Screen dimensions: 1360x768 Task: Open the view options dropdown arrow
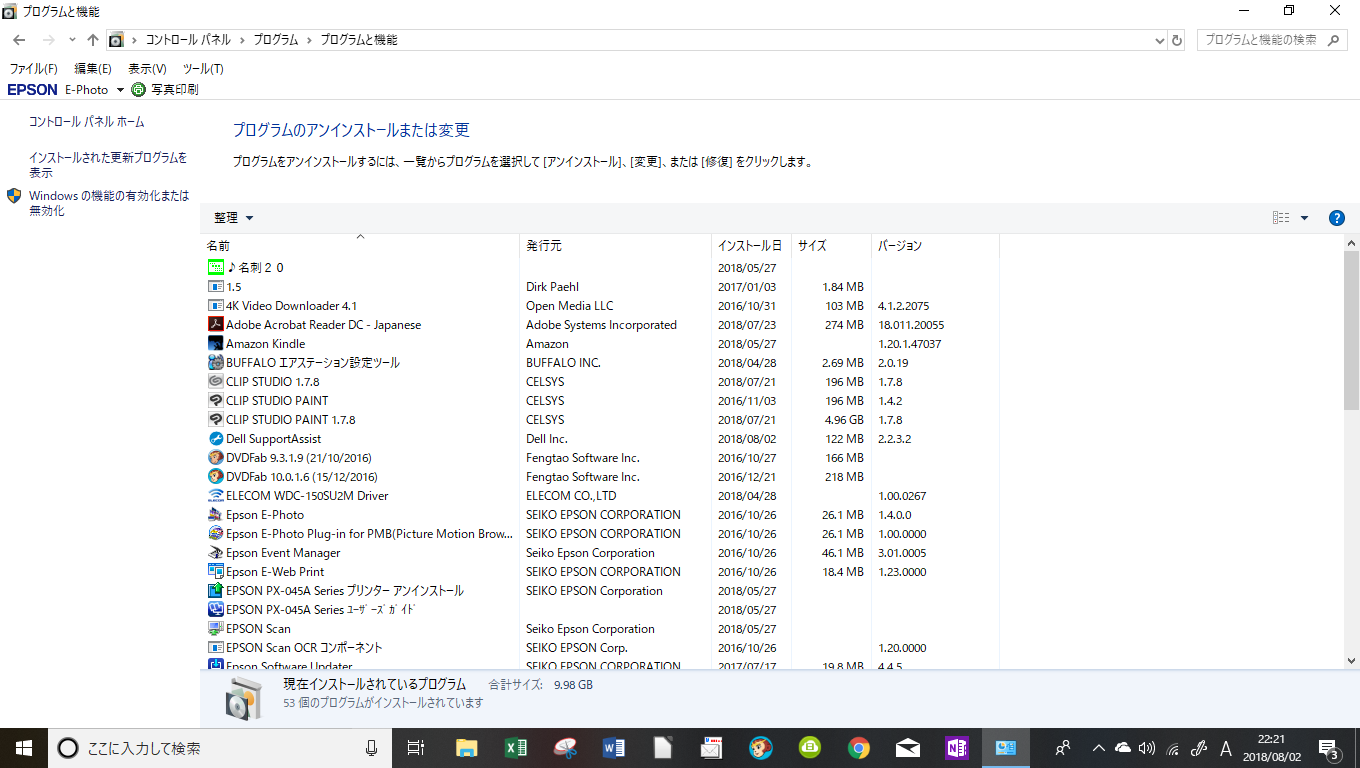1304,218
